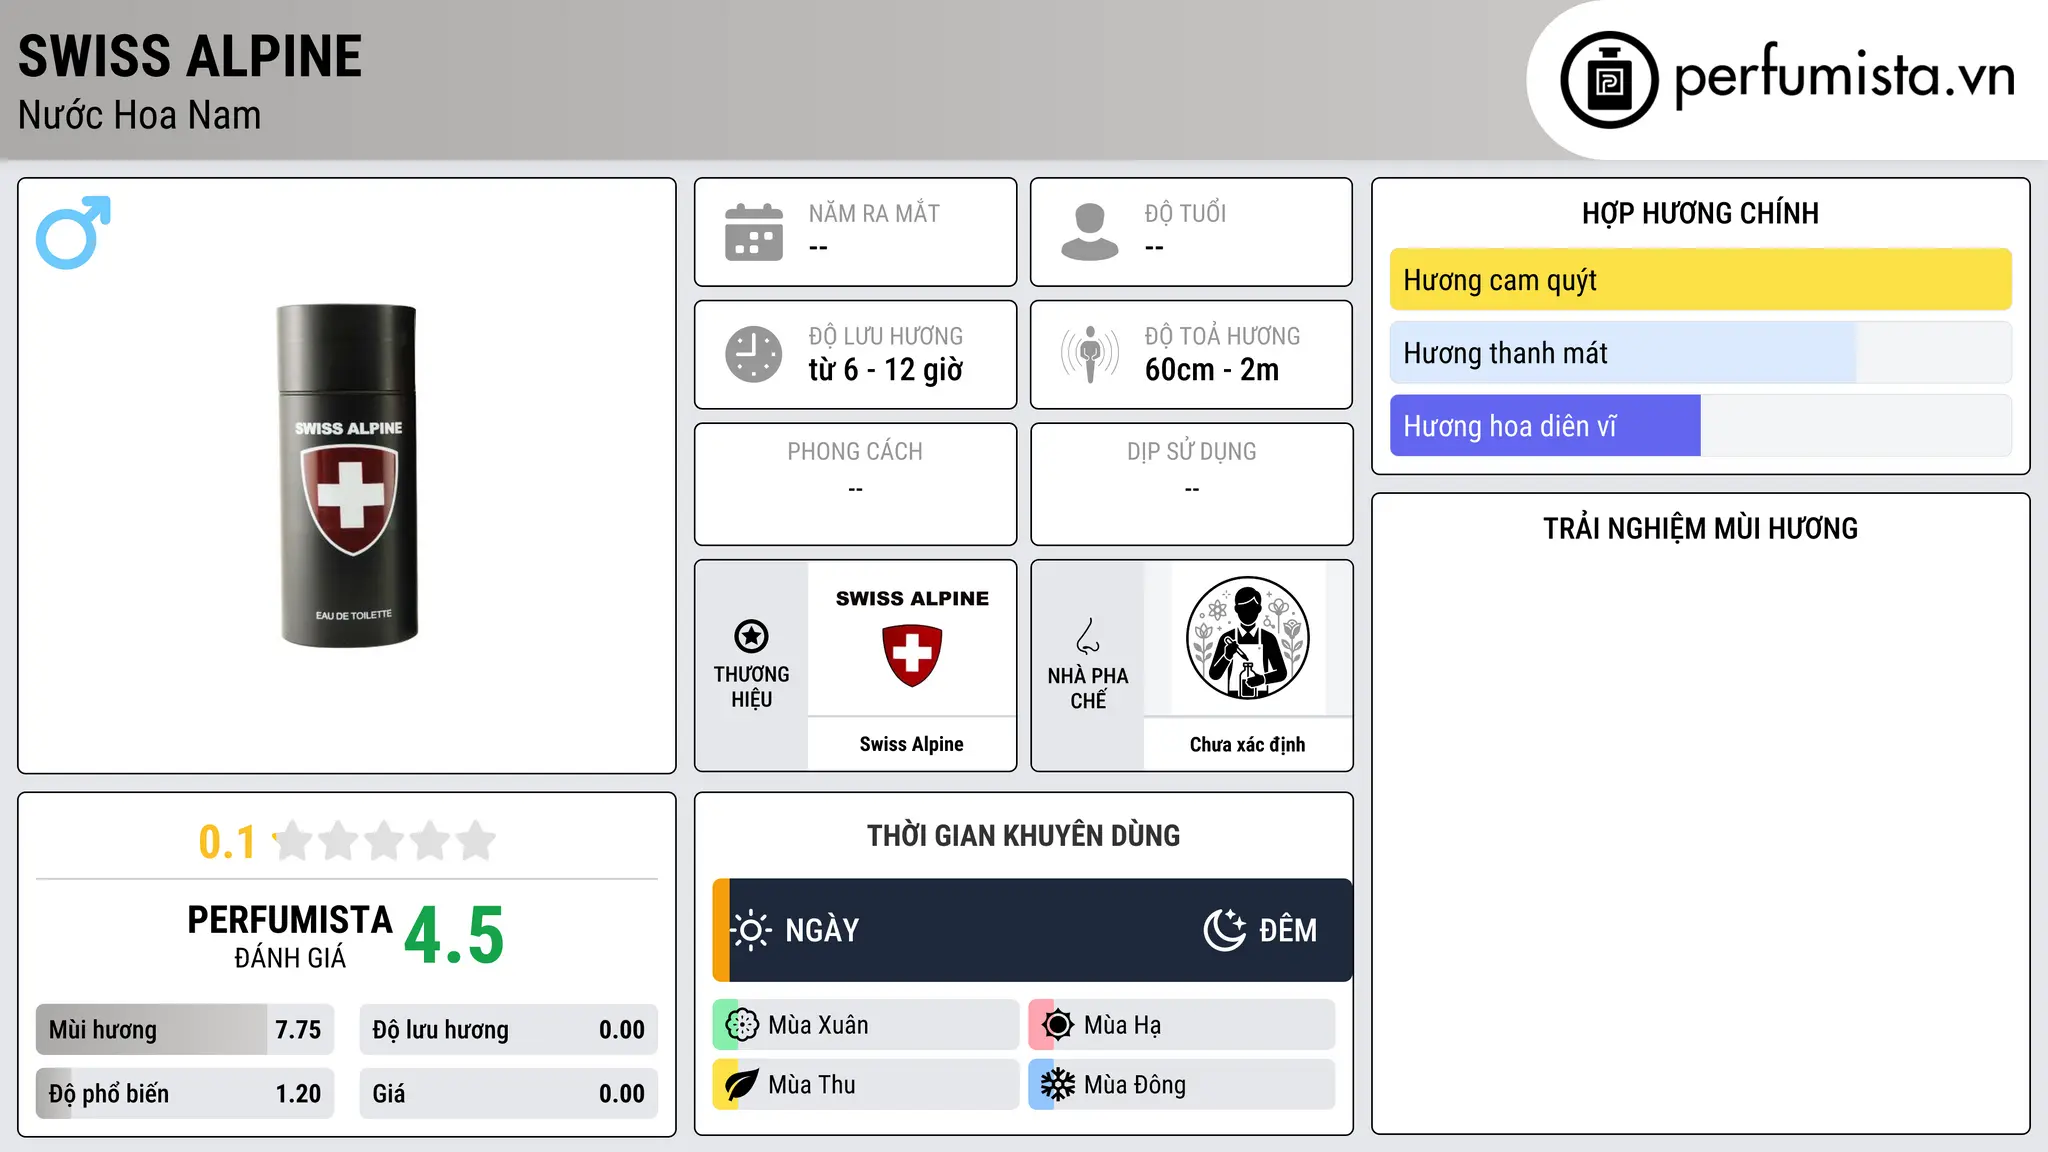
Task: Click the DỊP SỬ DỤNG label
Action: [1192, 452]
